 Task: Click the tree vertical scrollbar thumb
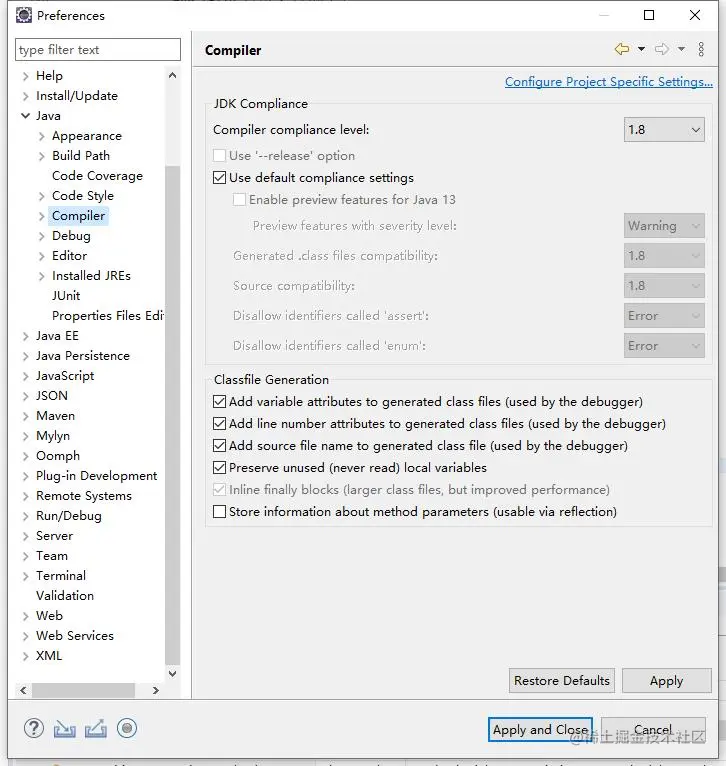172,415
